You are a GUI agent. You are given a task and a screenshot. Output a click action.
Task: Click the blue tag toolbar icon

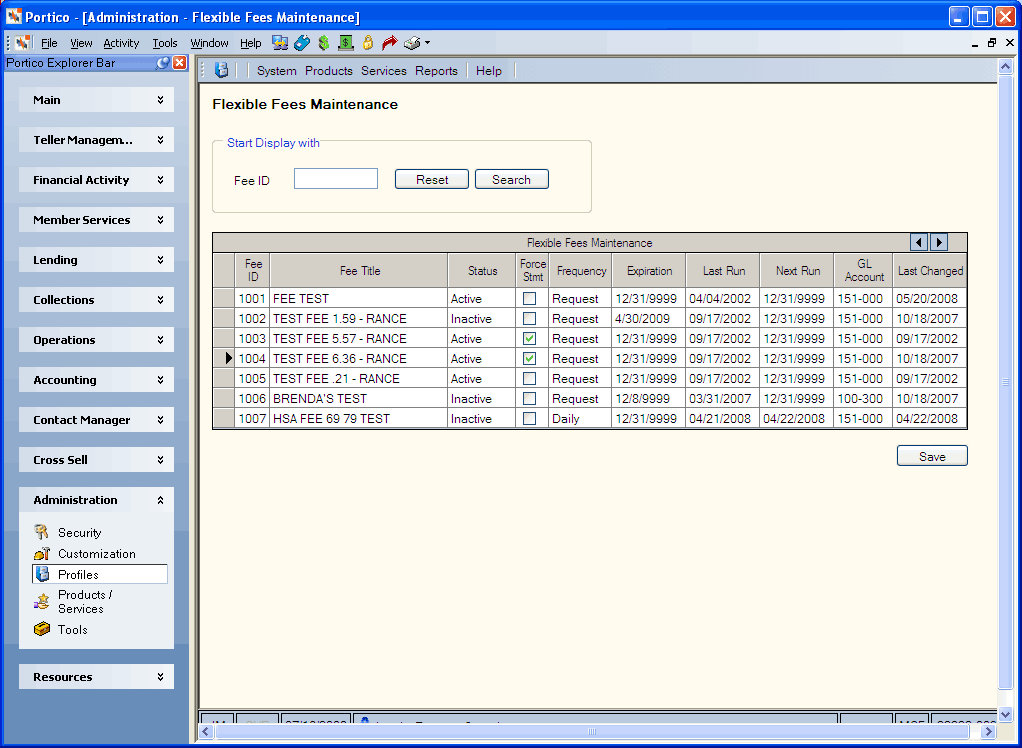pos(302,43)
